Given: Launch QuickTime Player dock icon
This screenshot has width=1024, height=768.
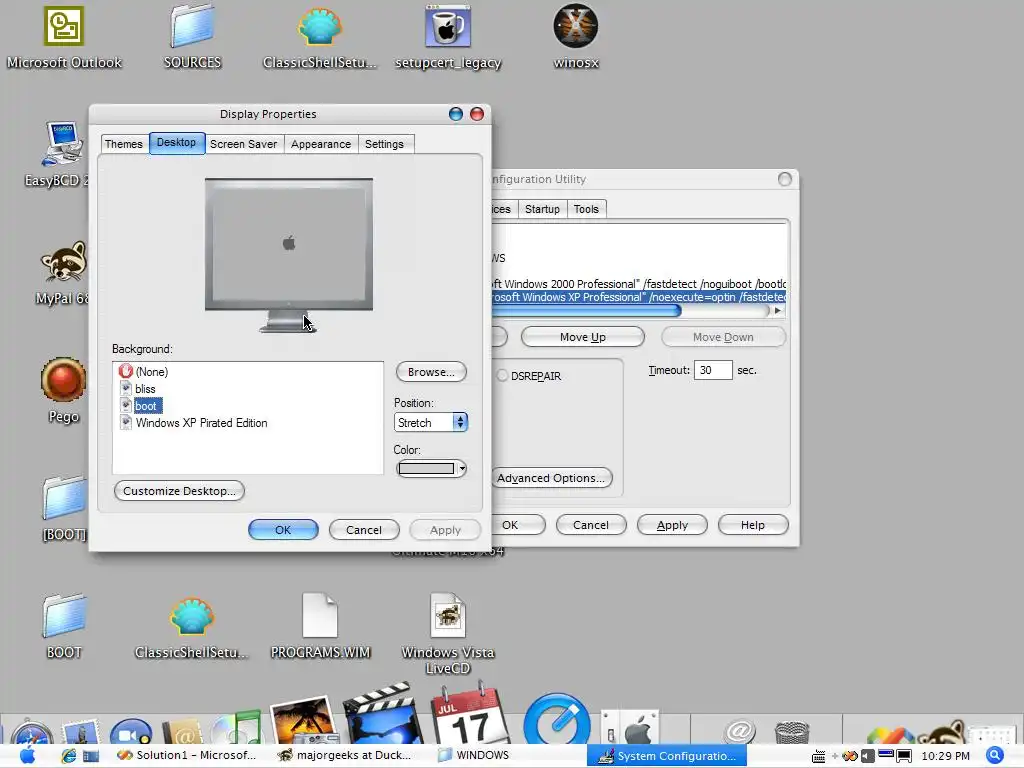Looking at the screenshot, I should (556, 720).
